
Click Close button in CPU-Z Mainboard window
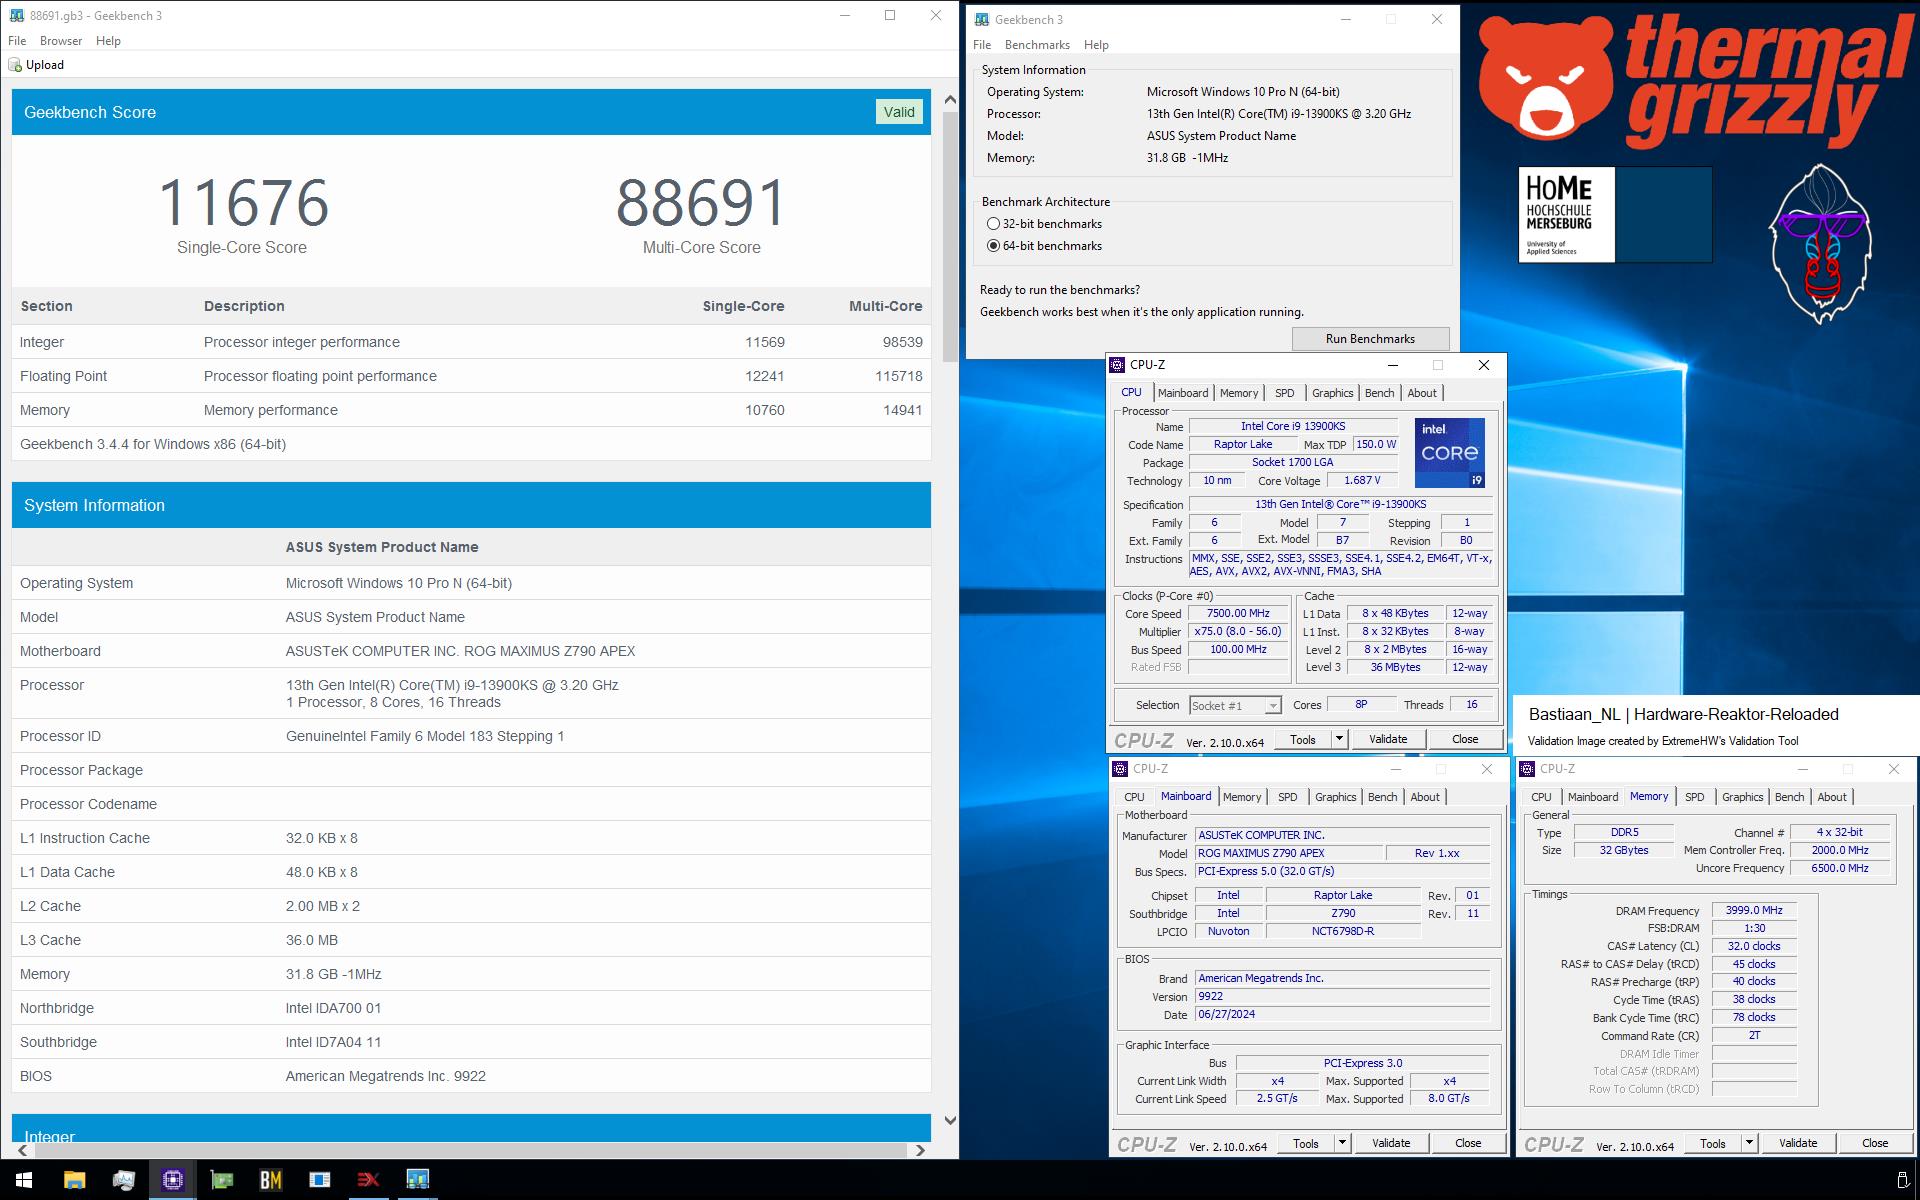[x=1468, y=1143]
